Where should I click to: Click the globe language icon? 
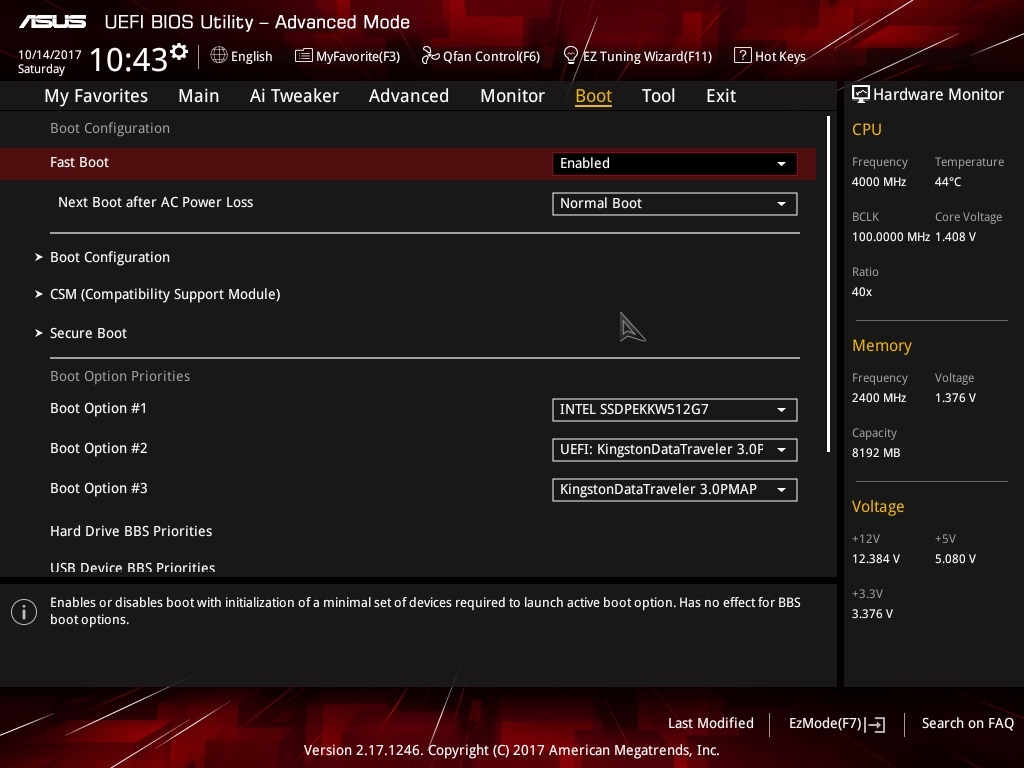click(x=219, y=56)
